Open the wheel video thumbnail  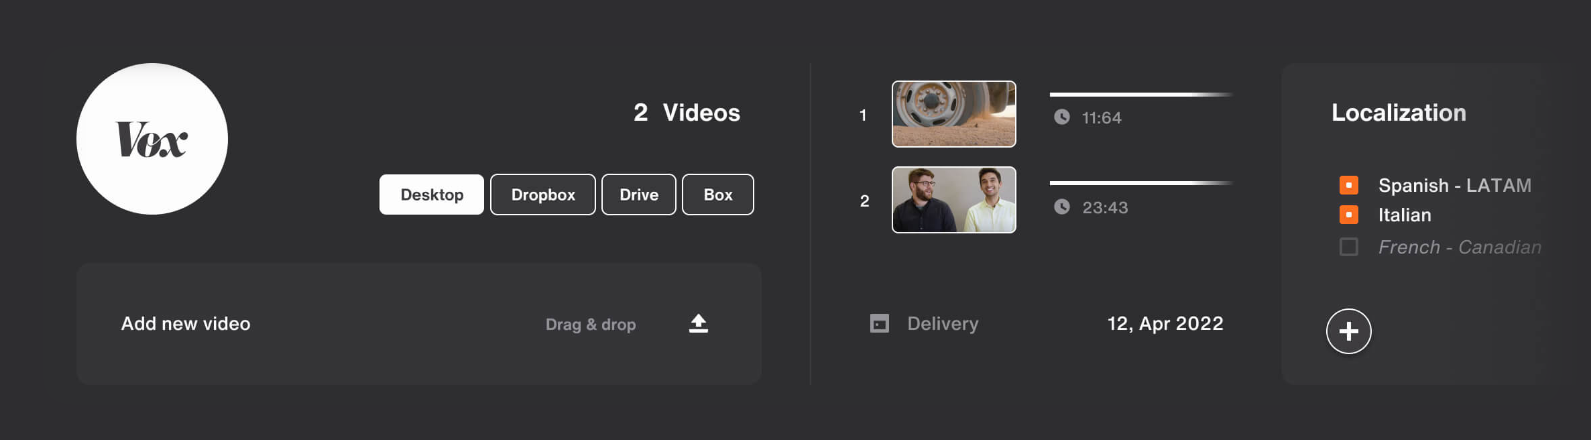click(x=953, y=114)
